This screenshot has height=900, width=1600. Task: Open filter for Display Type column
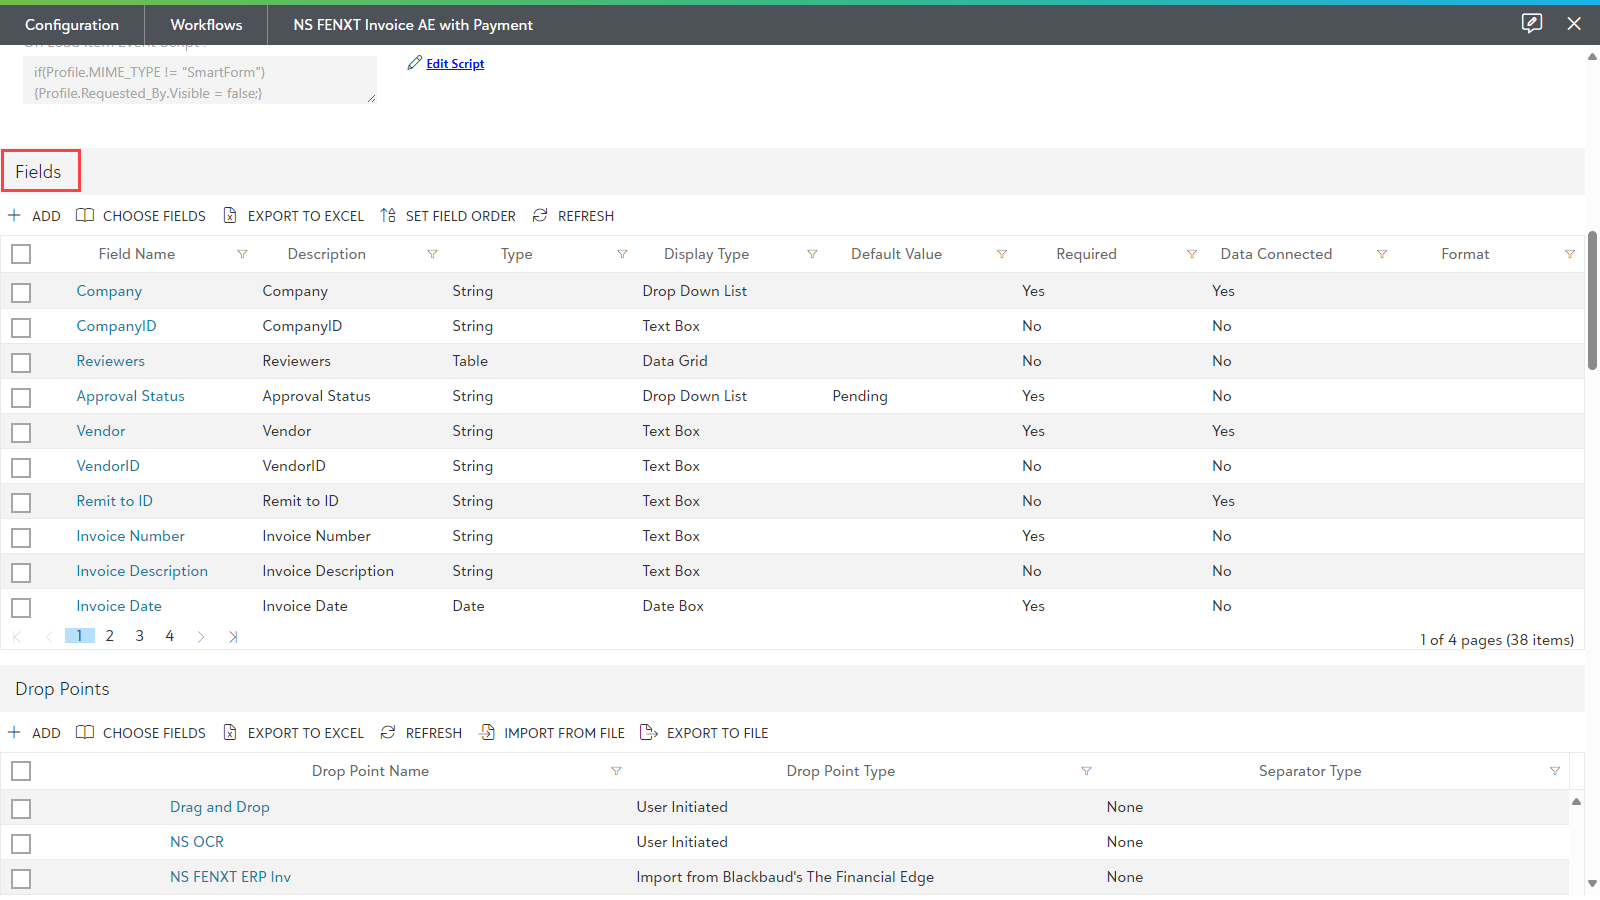(812, 254)
